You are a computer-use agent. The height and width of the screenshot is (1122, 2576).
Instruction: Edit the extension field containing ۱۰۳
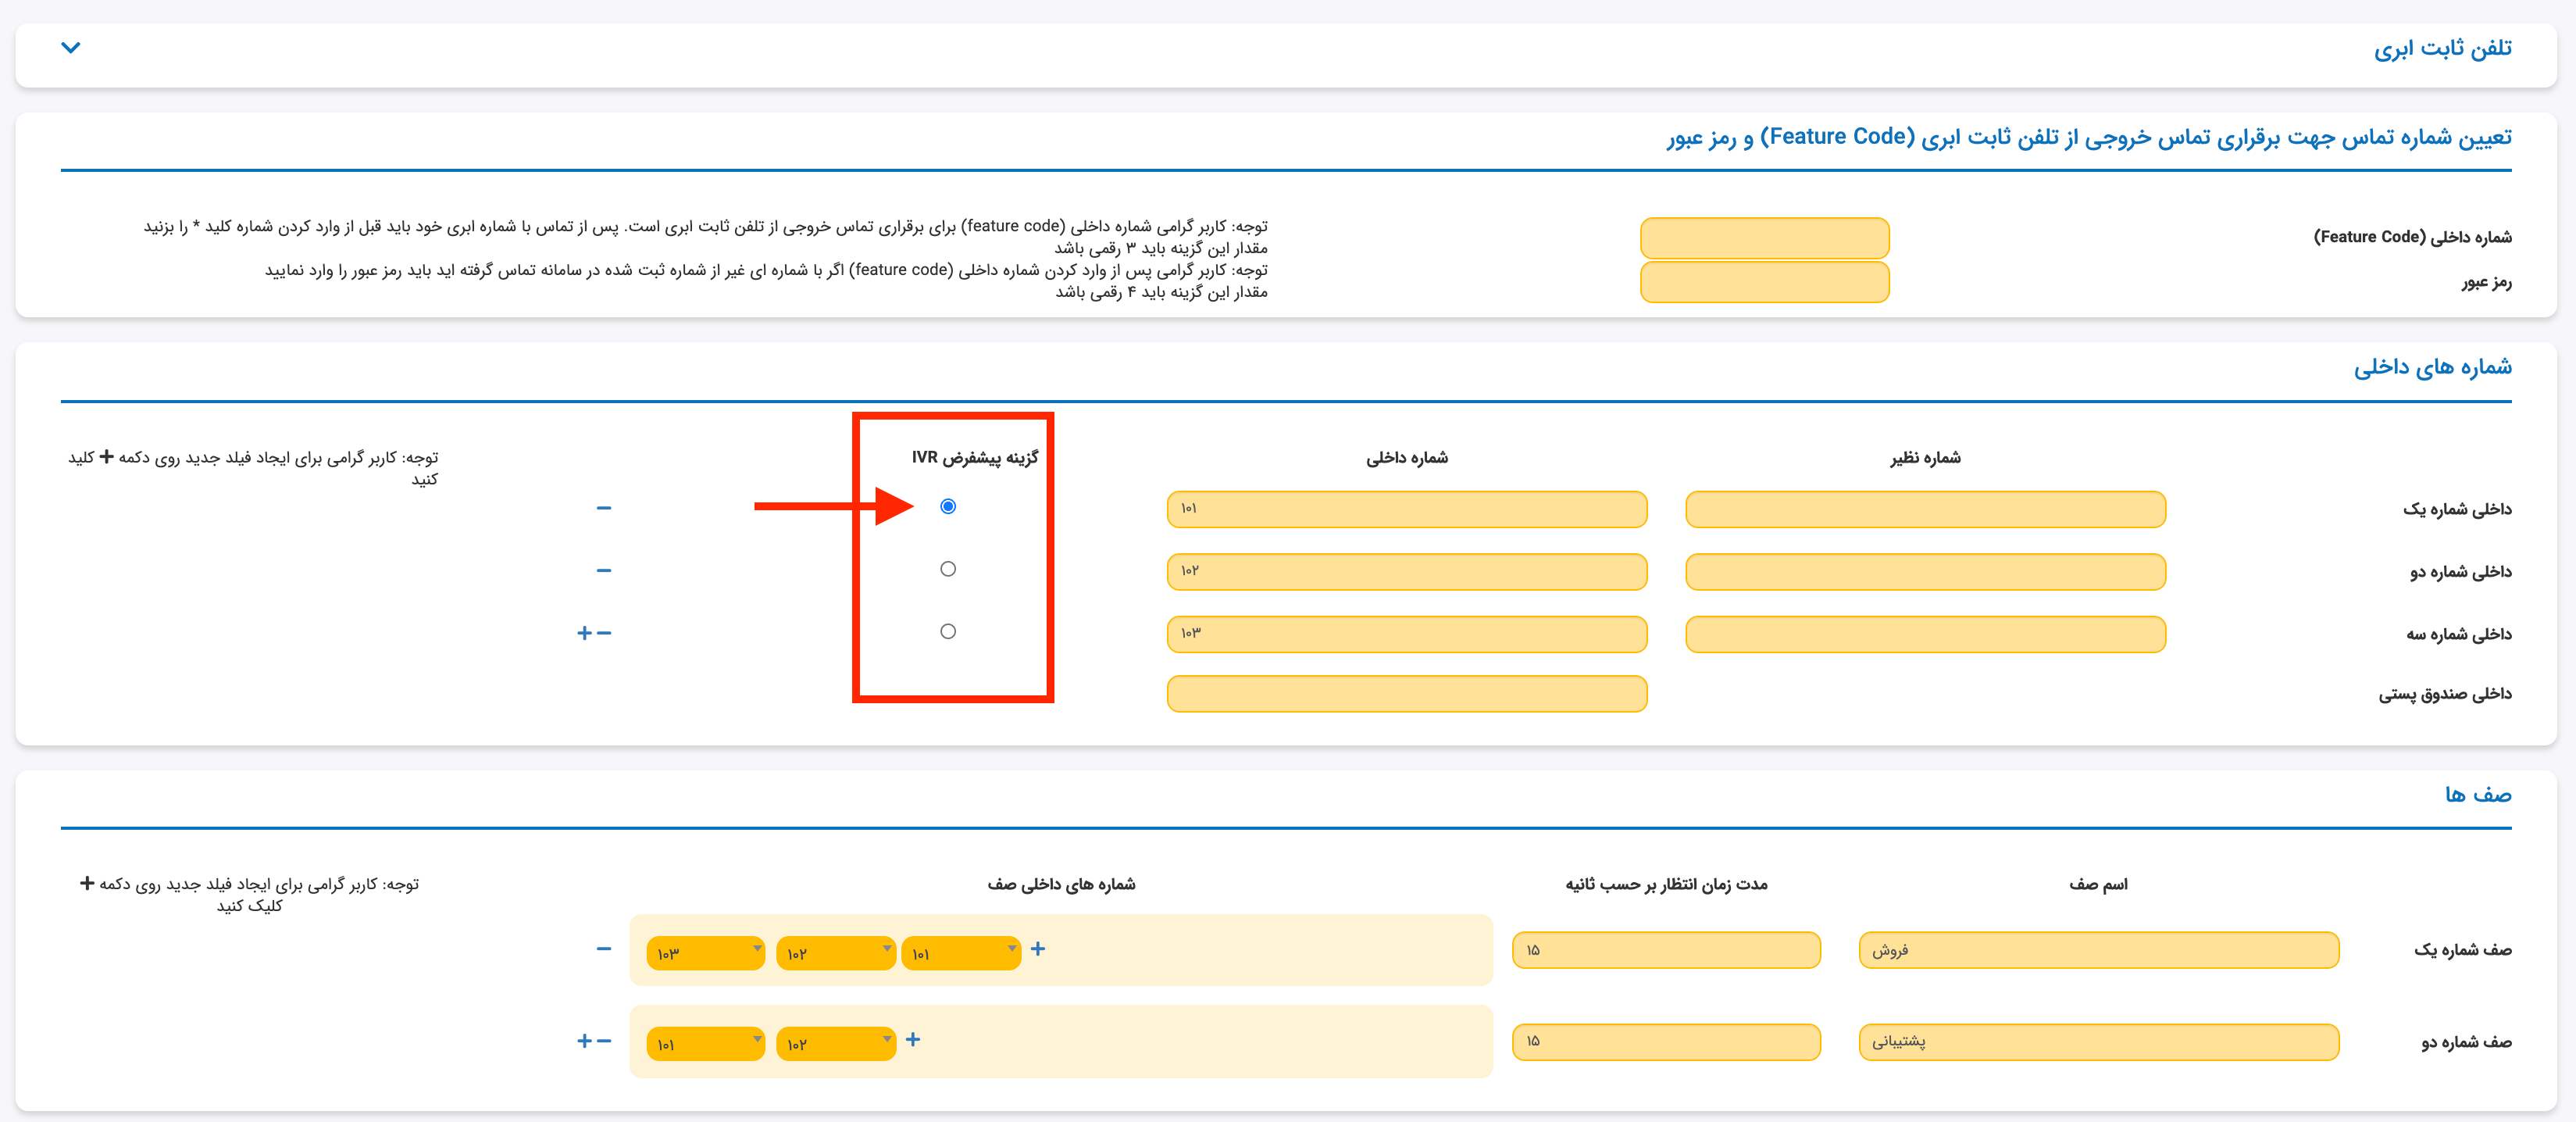(x=1407, y=634)
